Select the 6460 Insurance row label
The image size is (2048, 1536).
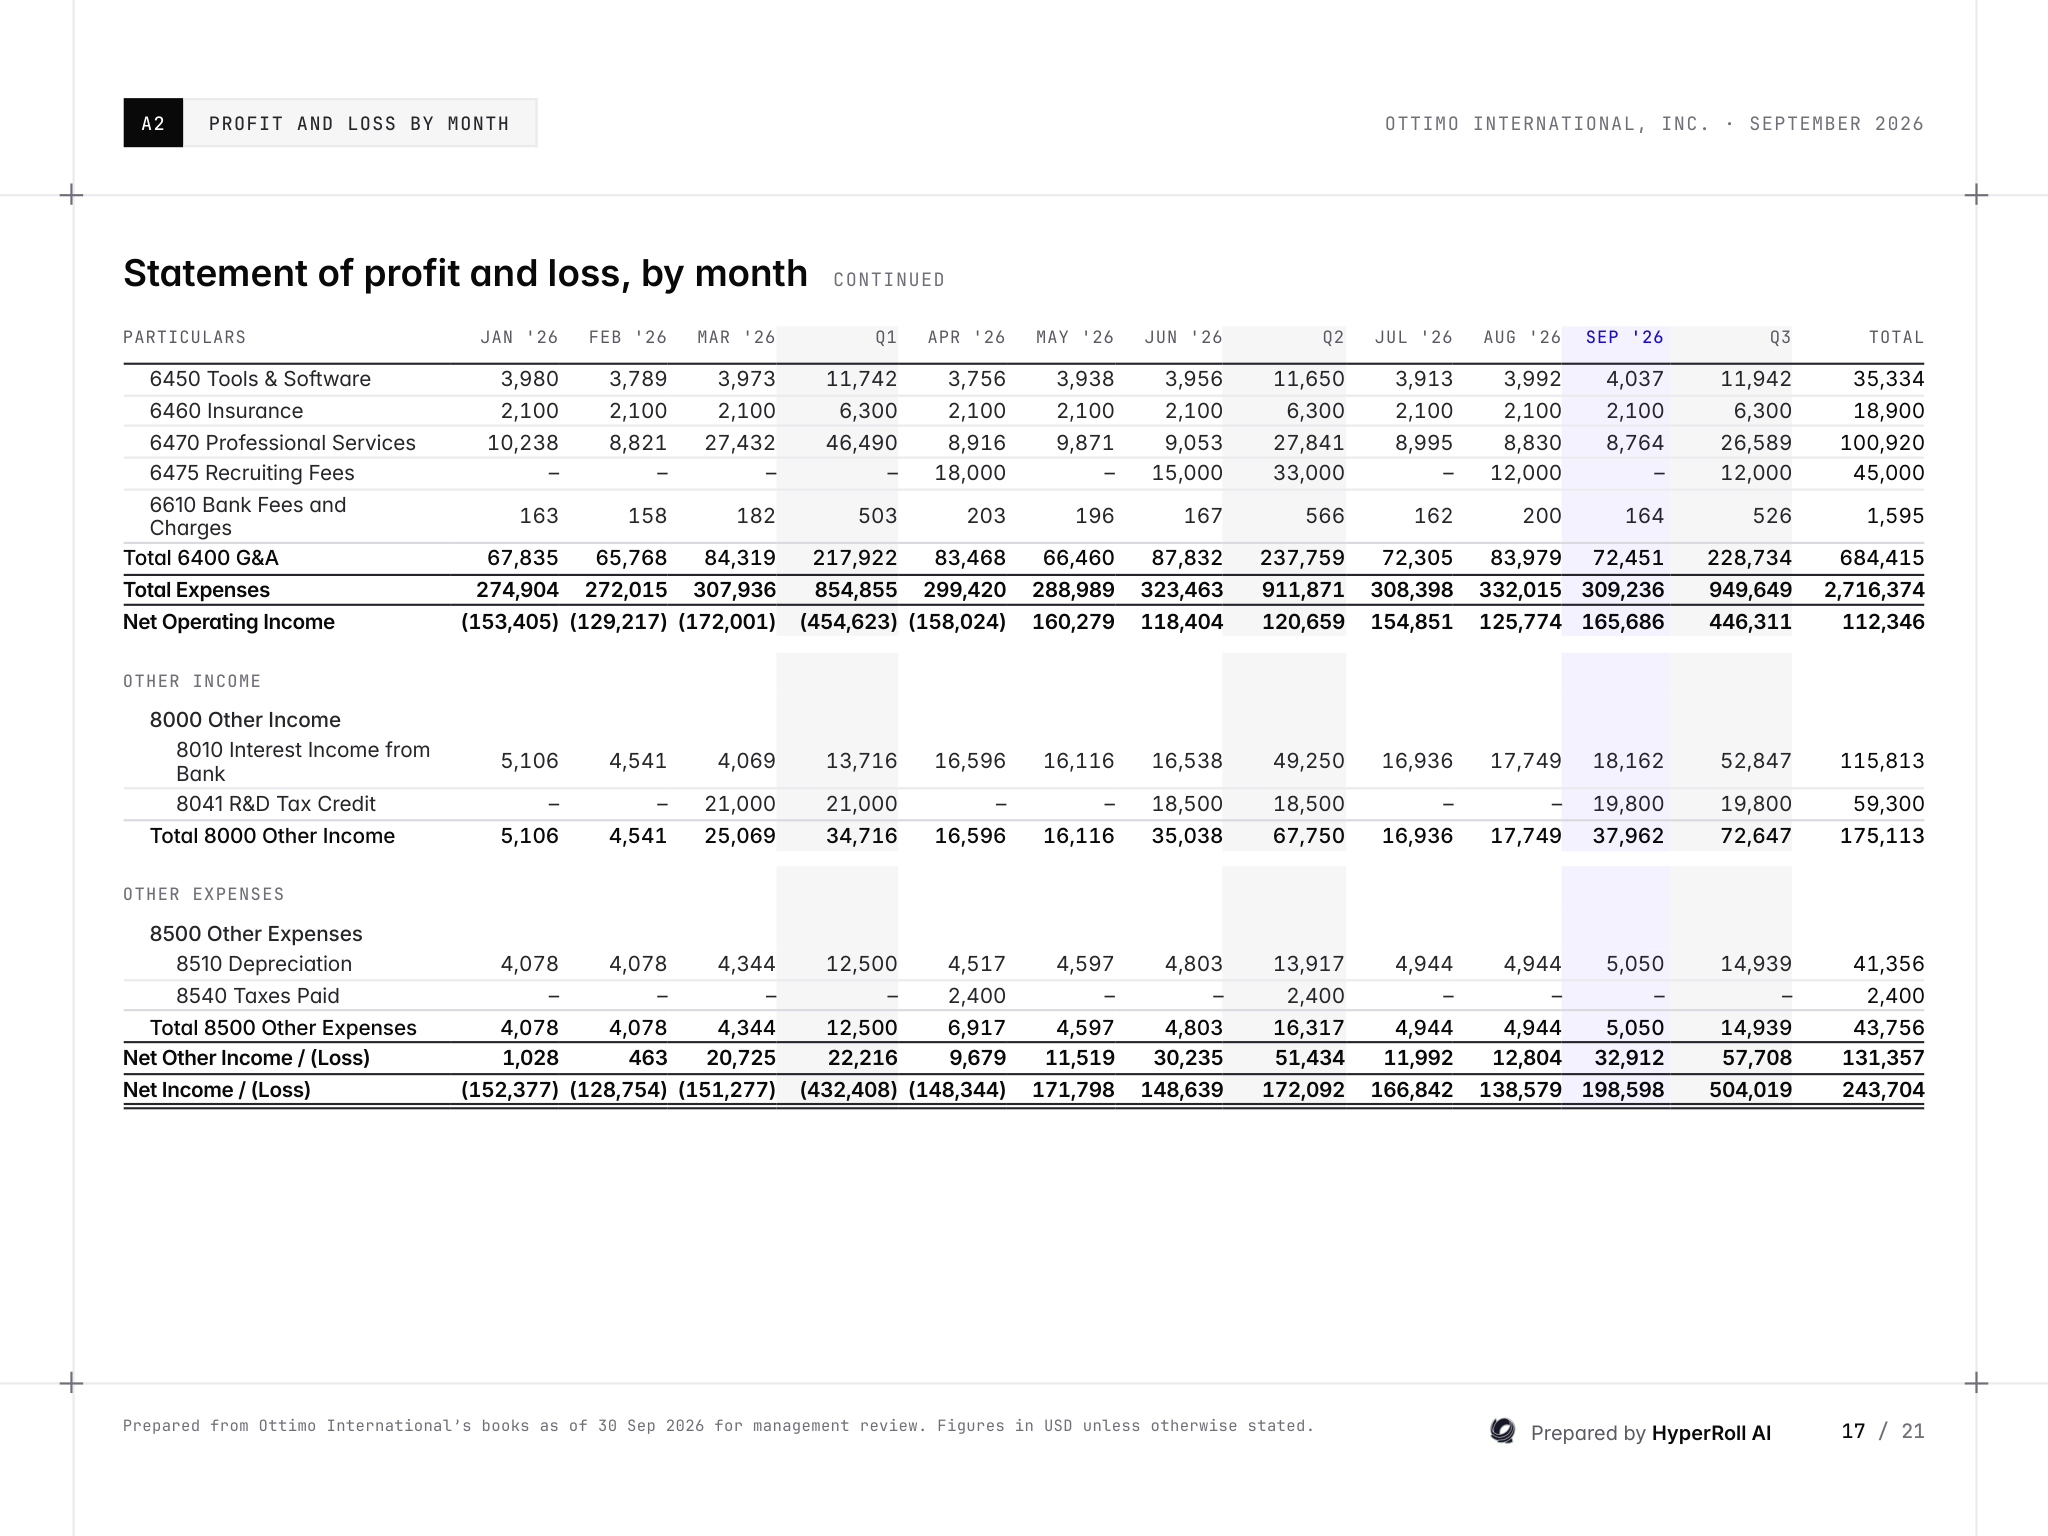coord(226,411)
